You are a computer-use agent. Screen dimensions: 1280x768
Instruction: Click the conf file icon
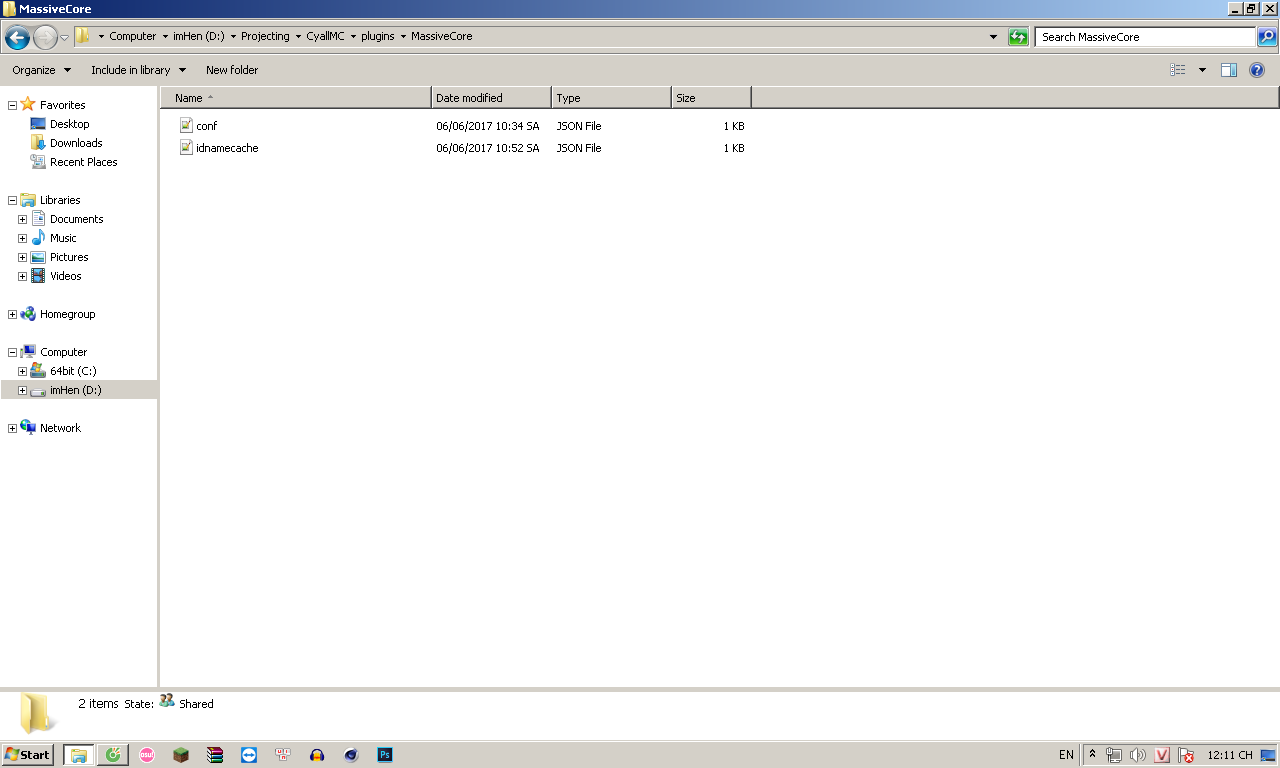point(186,125)
